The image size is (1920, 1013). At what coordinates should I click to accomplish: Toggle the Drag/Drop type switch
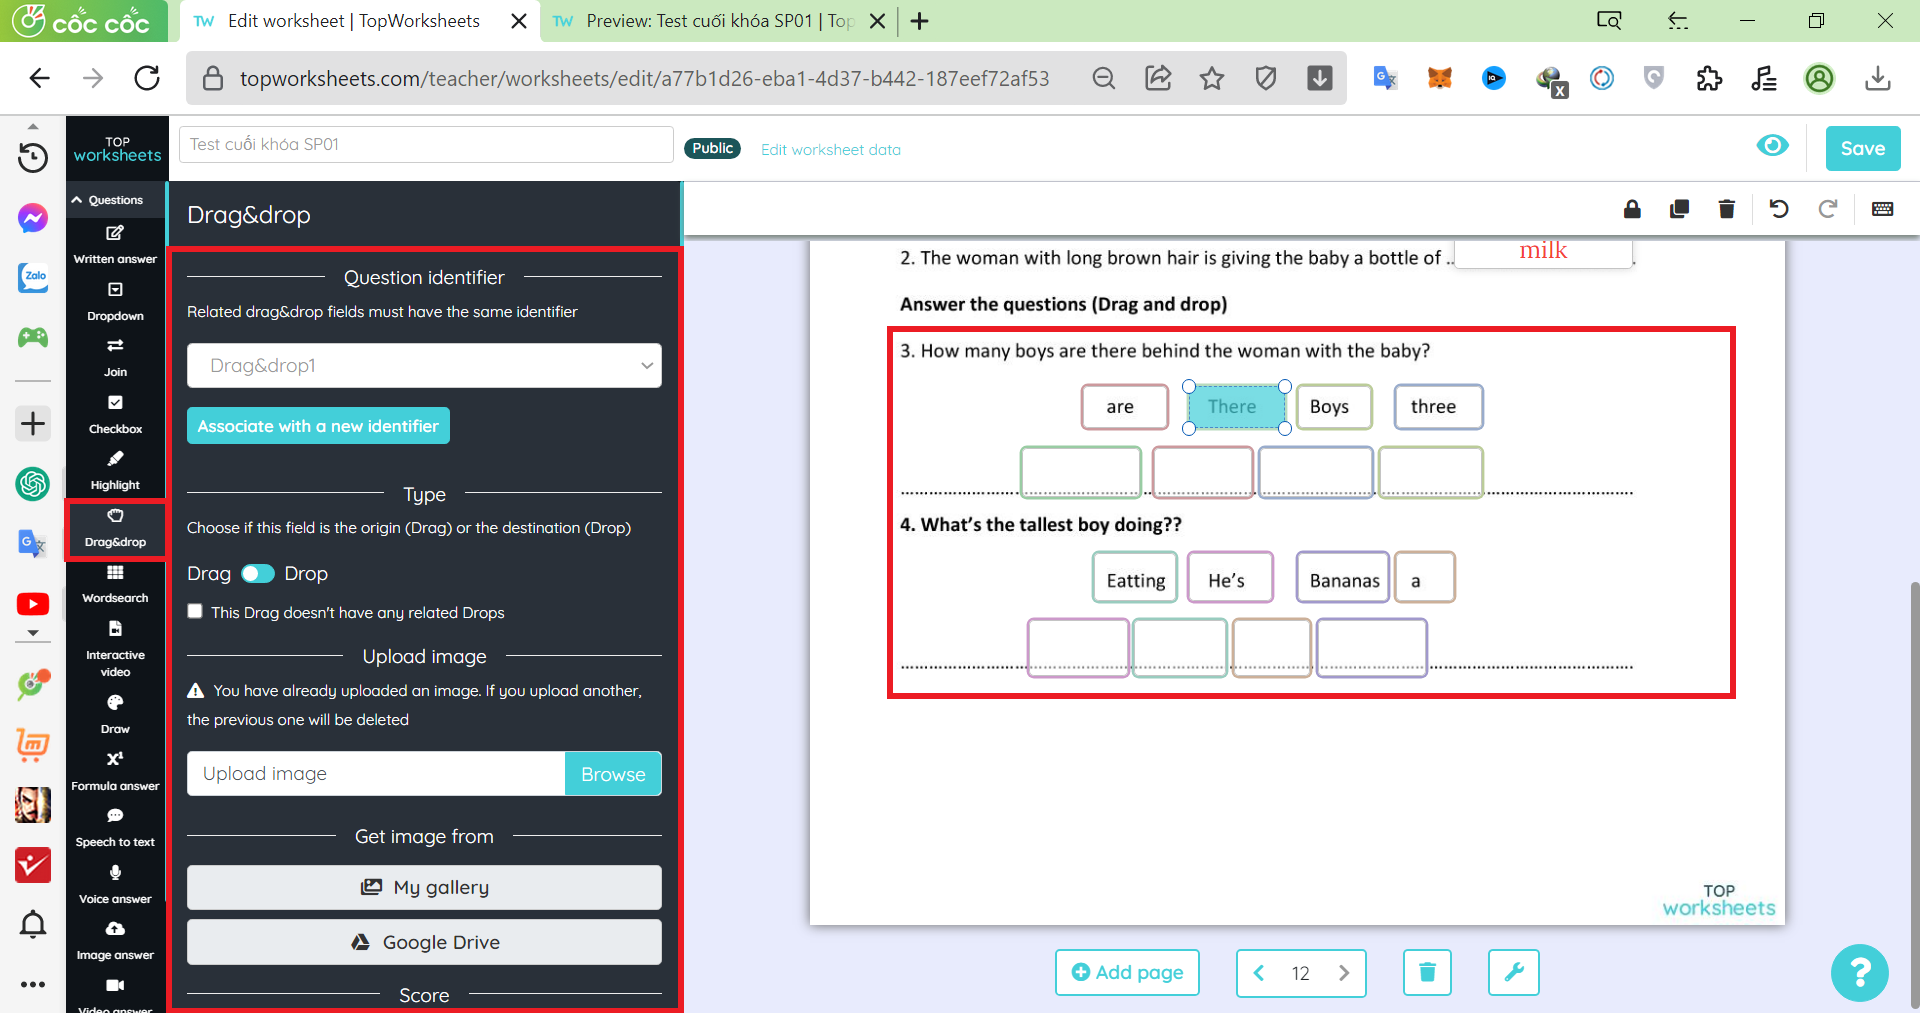coord(258,573)
